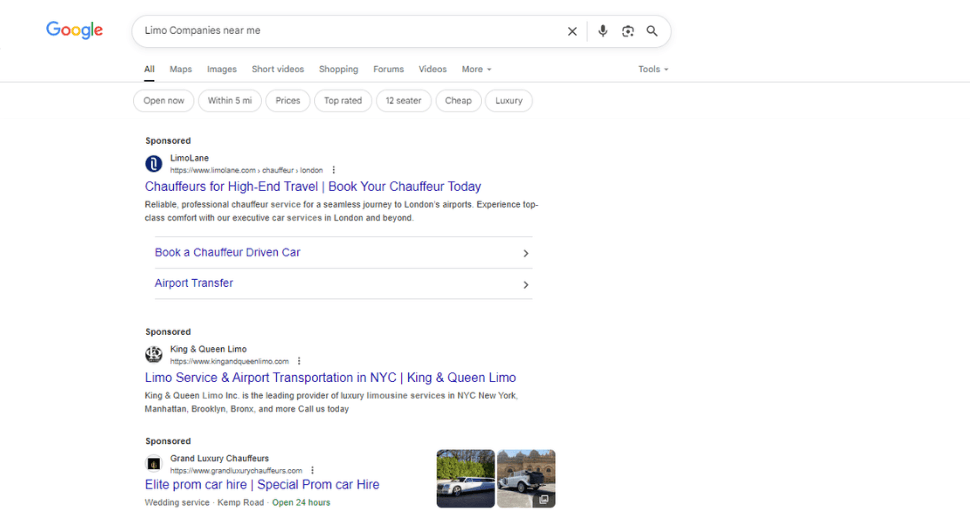Open Limo Service & Airport Transportation in NYC link
Viewport: 970px width, 517px height.
click(330, 378)
